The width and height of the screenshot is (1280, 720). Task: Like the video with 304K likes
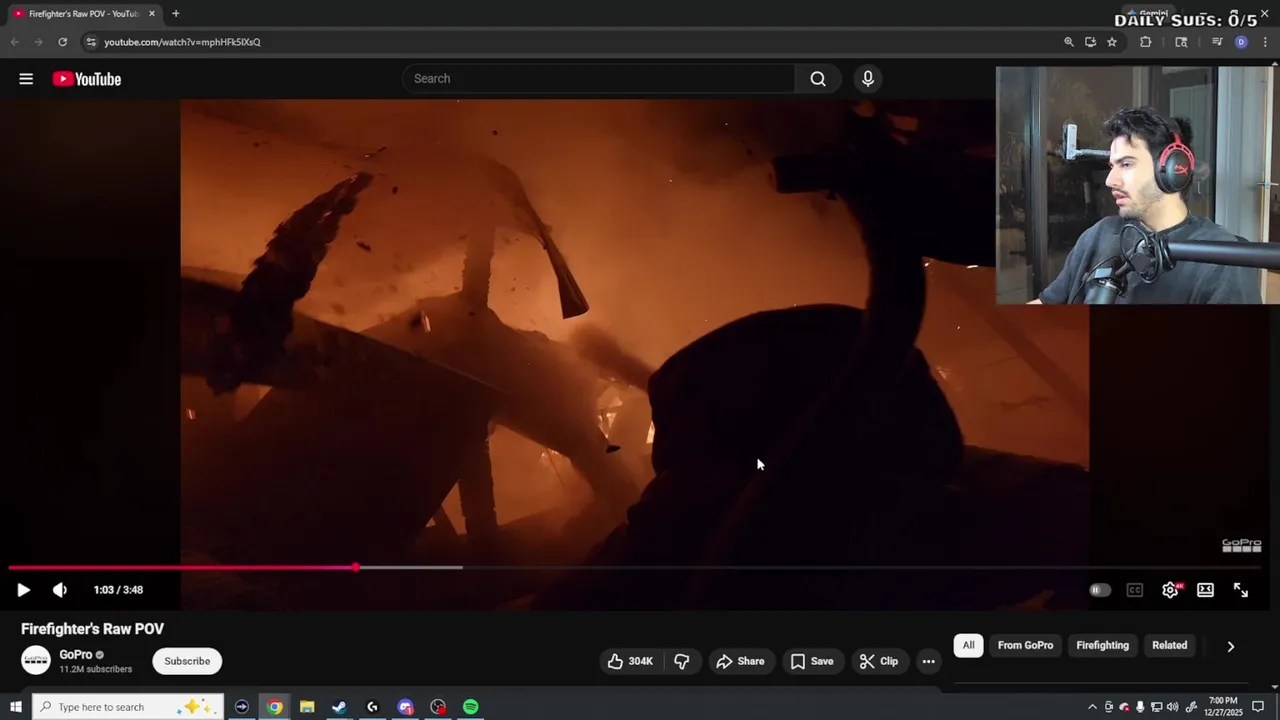click(630, 661)
